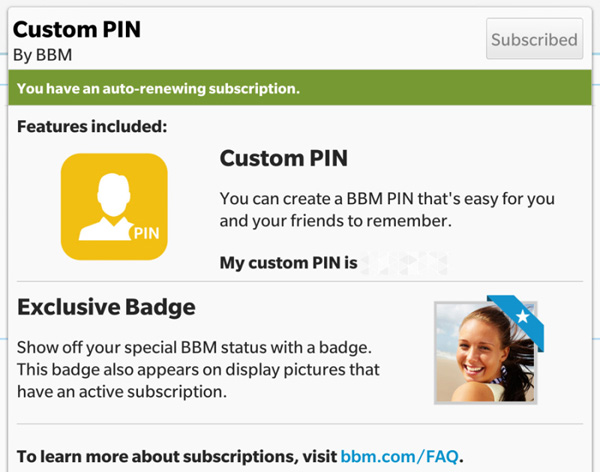The height and width of the screenshot is (472, 600).
Task: Click the Exclusive Badge heading
Action: [x=106, y=307]
